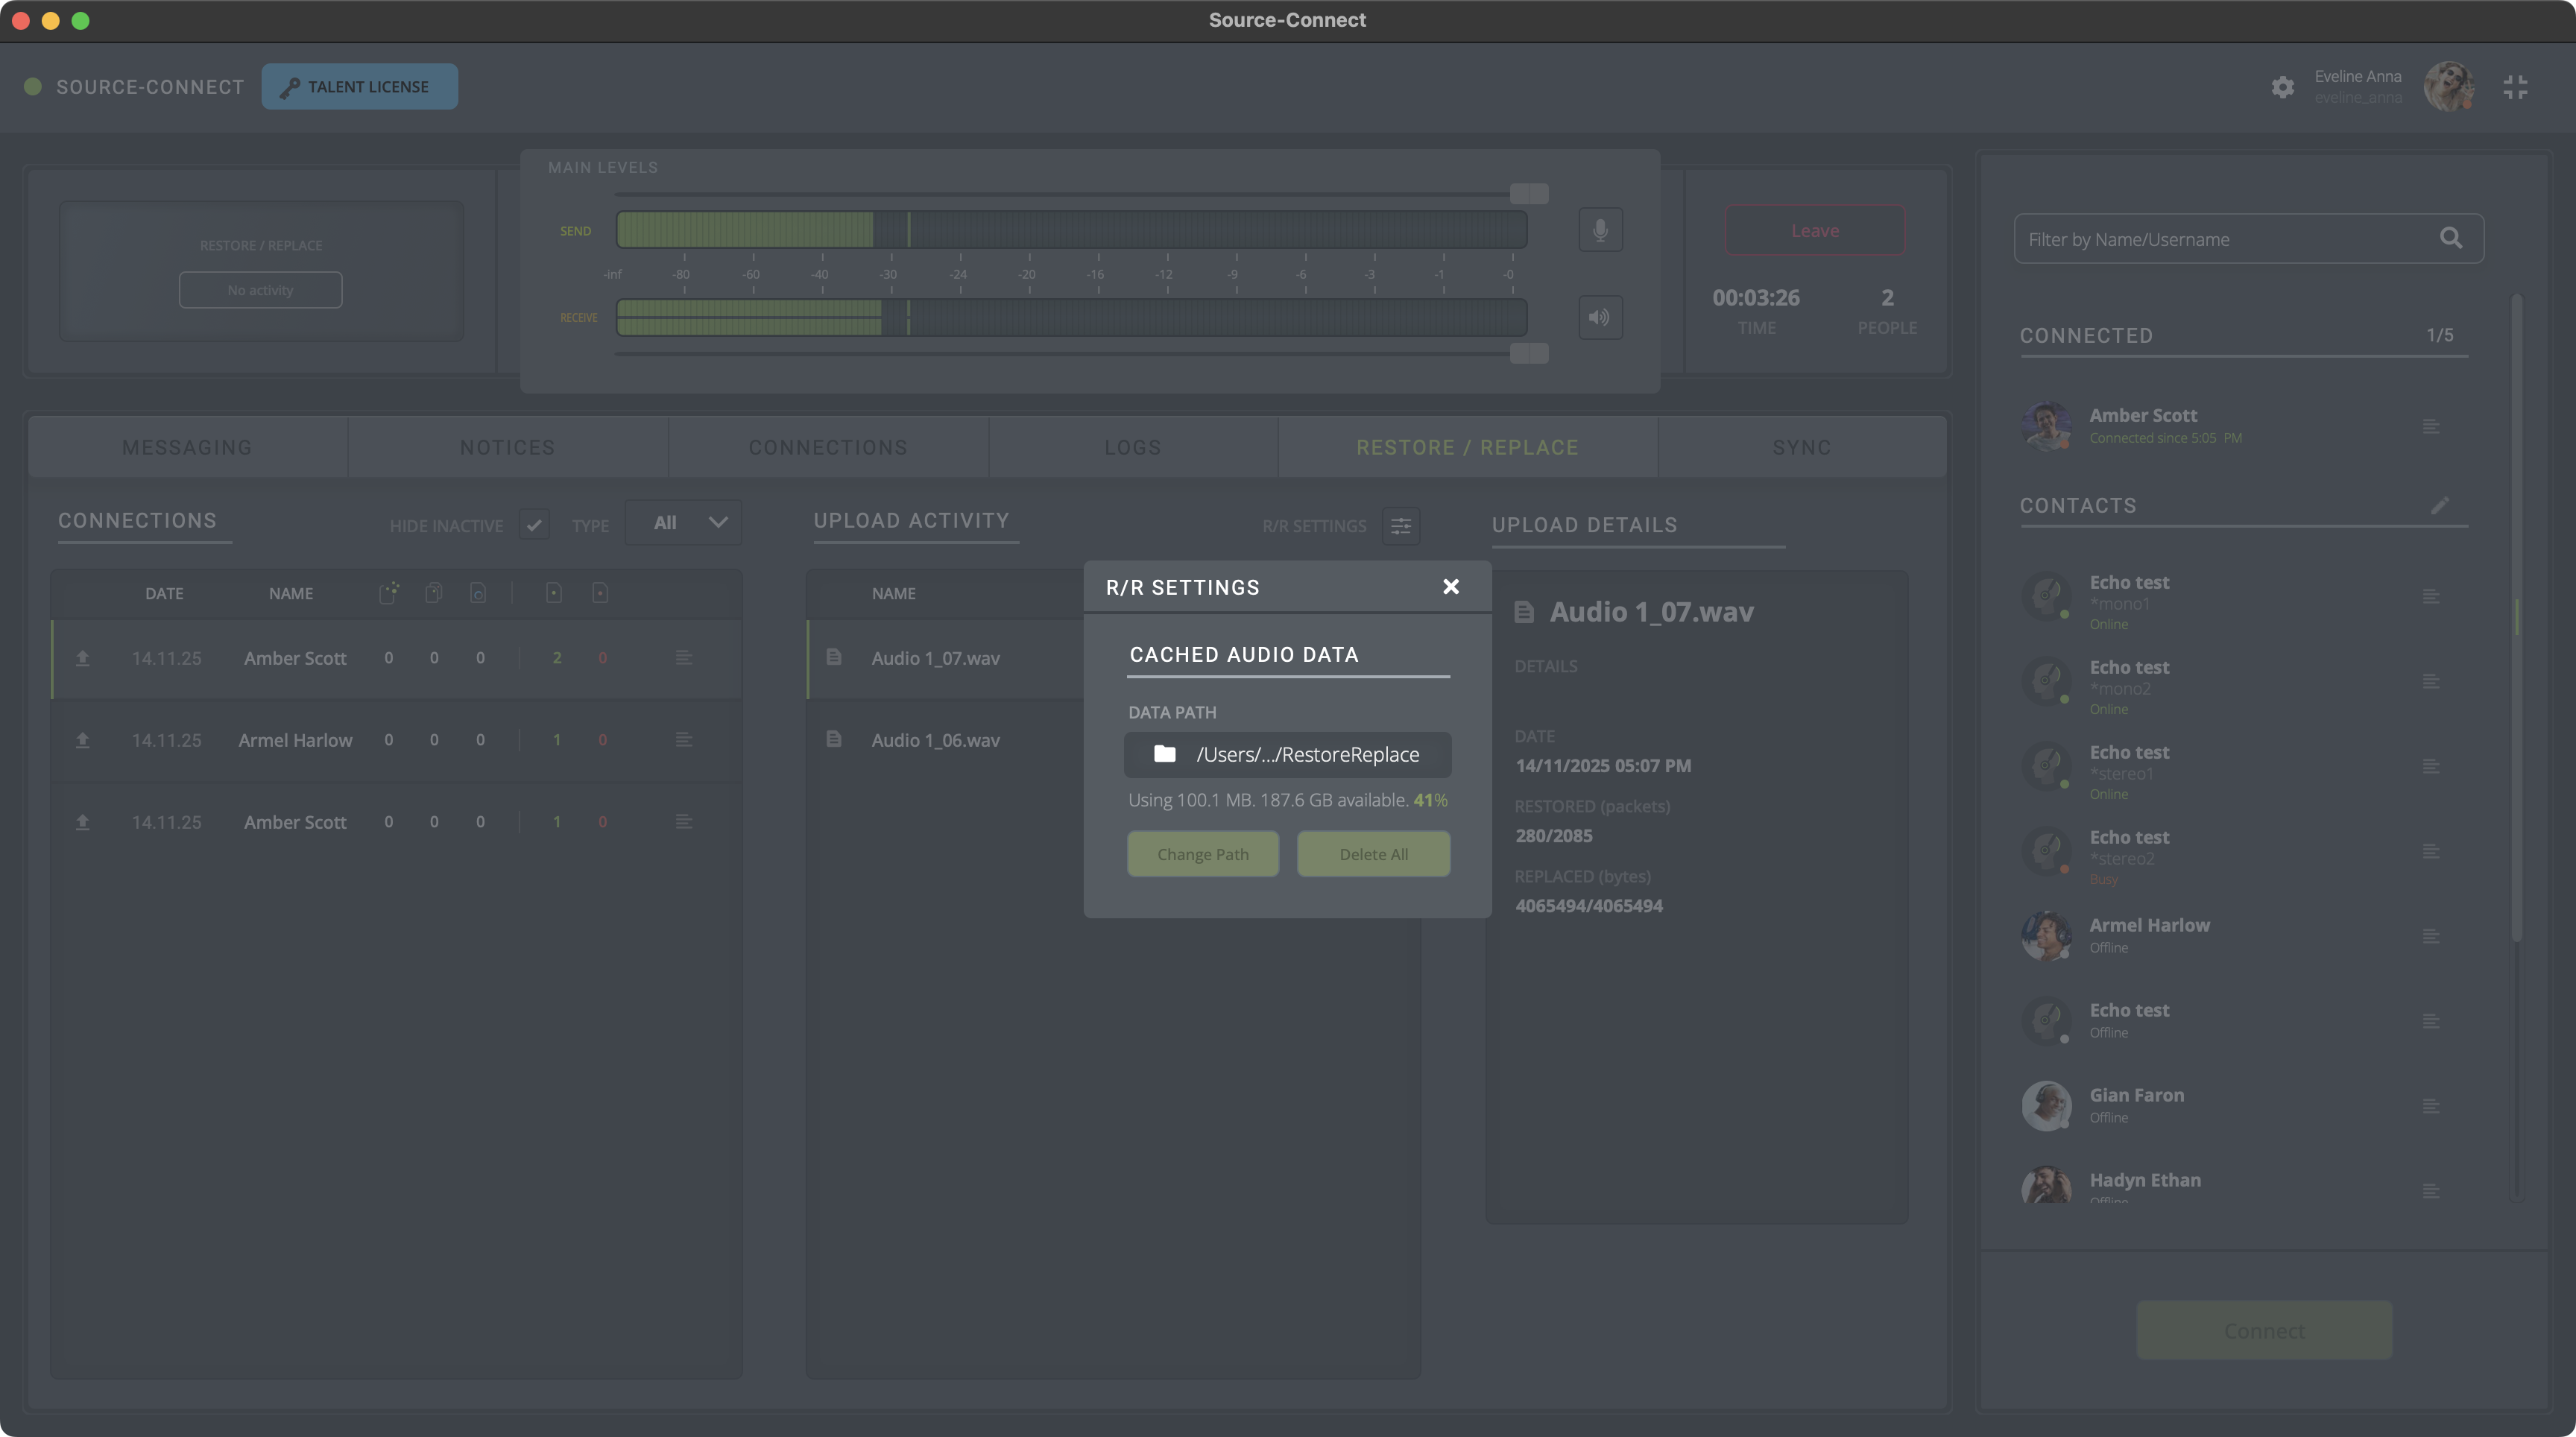Switch to the Messaging tab

(187, 447)
